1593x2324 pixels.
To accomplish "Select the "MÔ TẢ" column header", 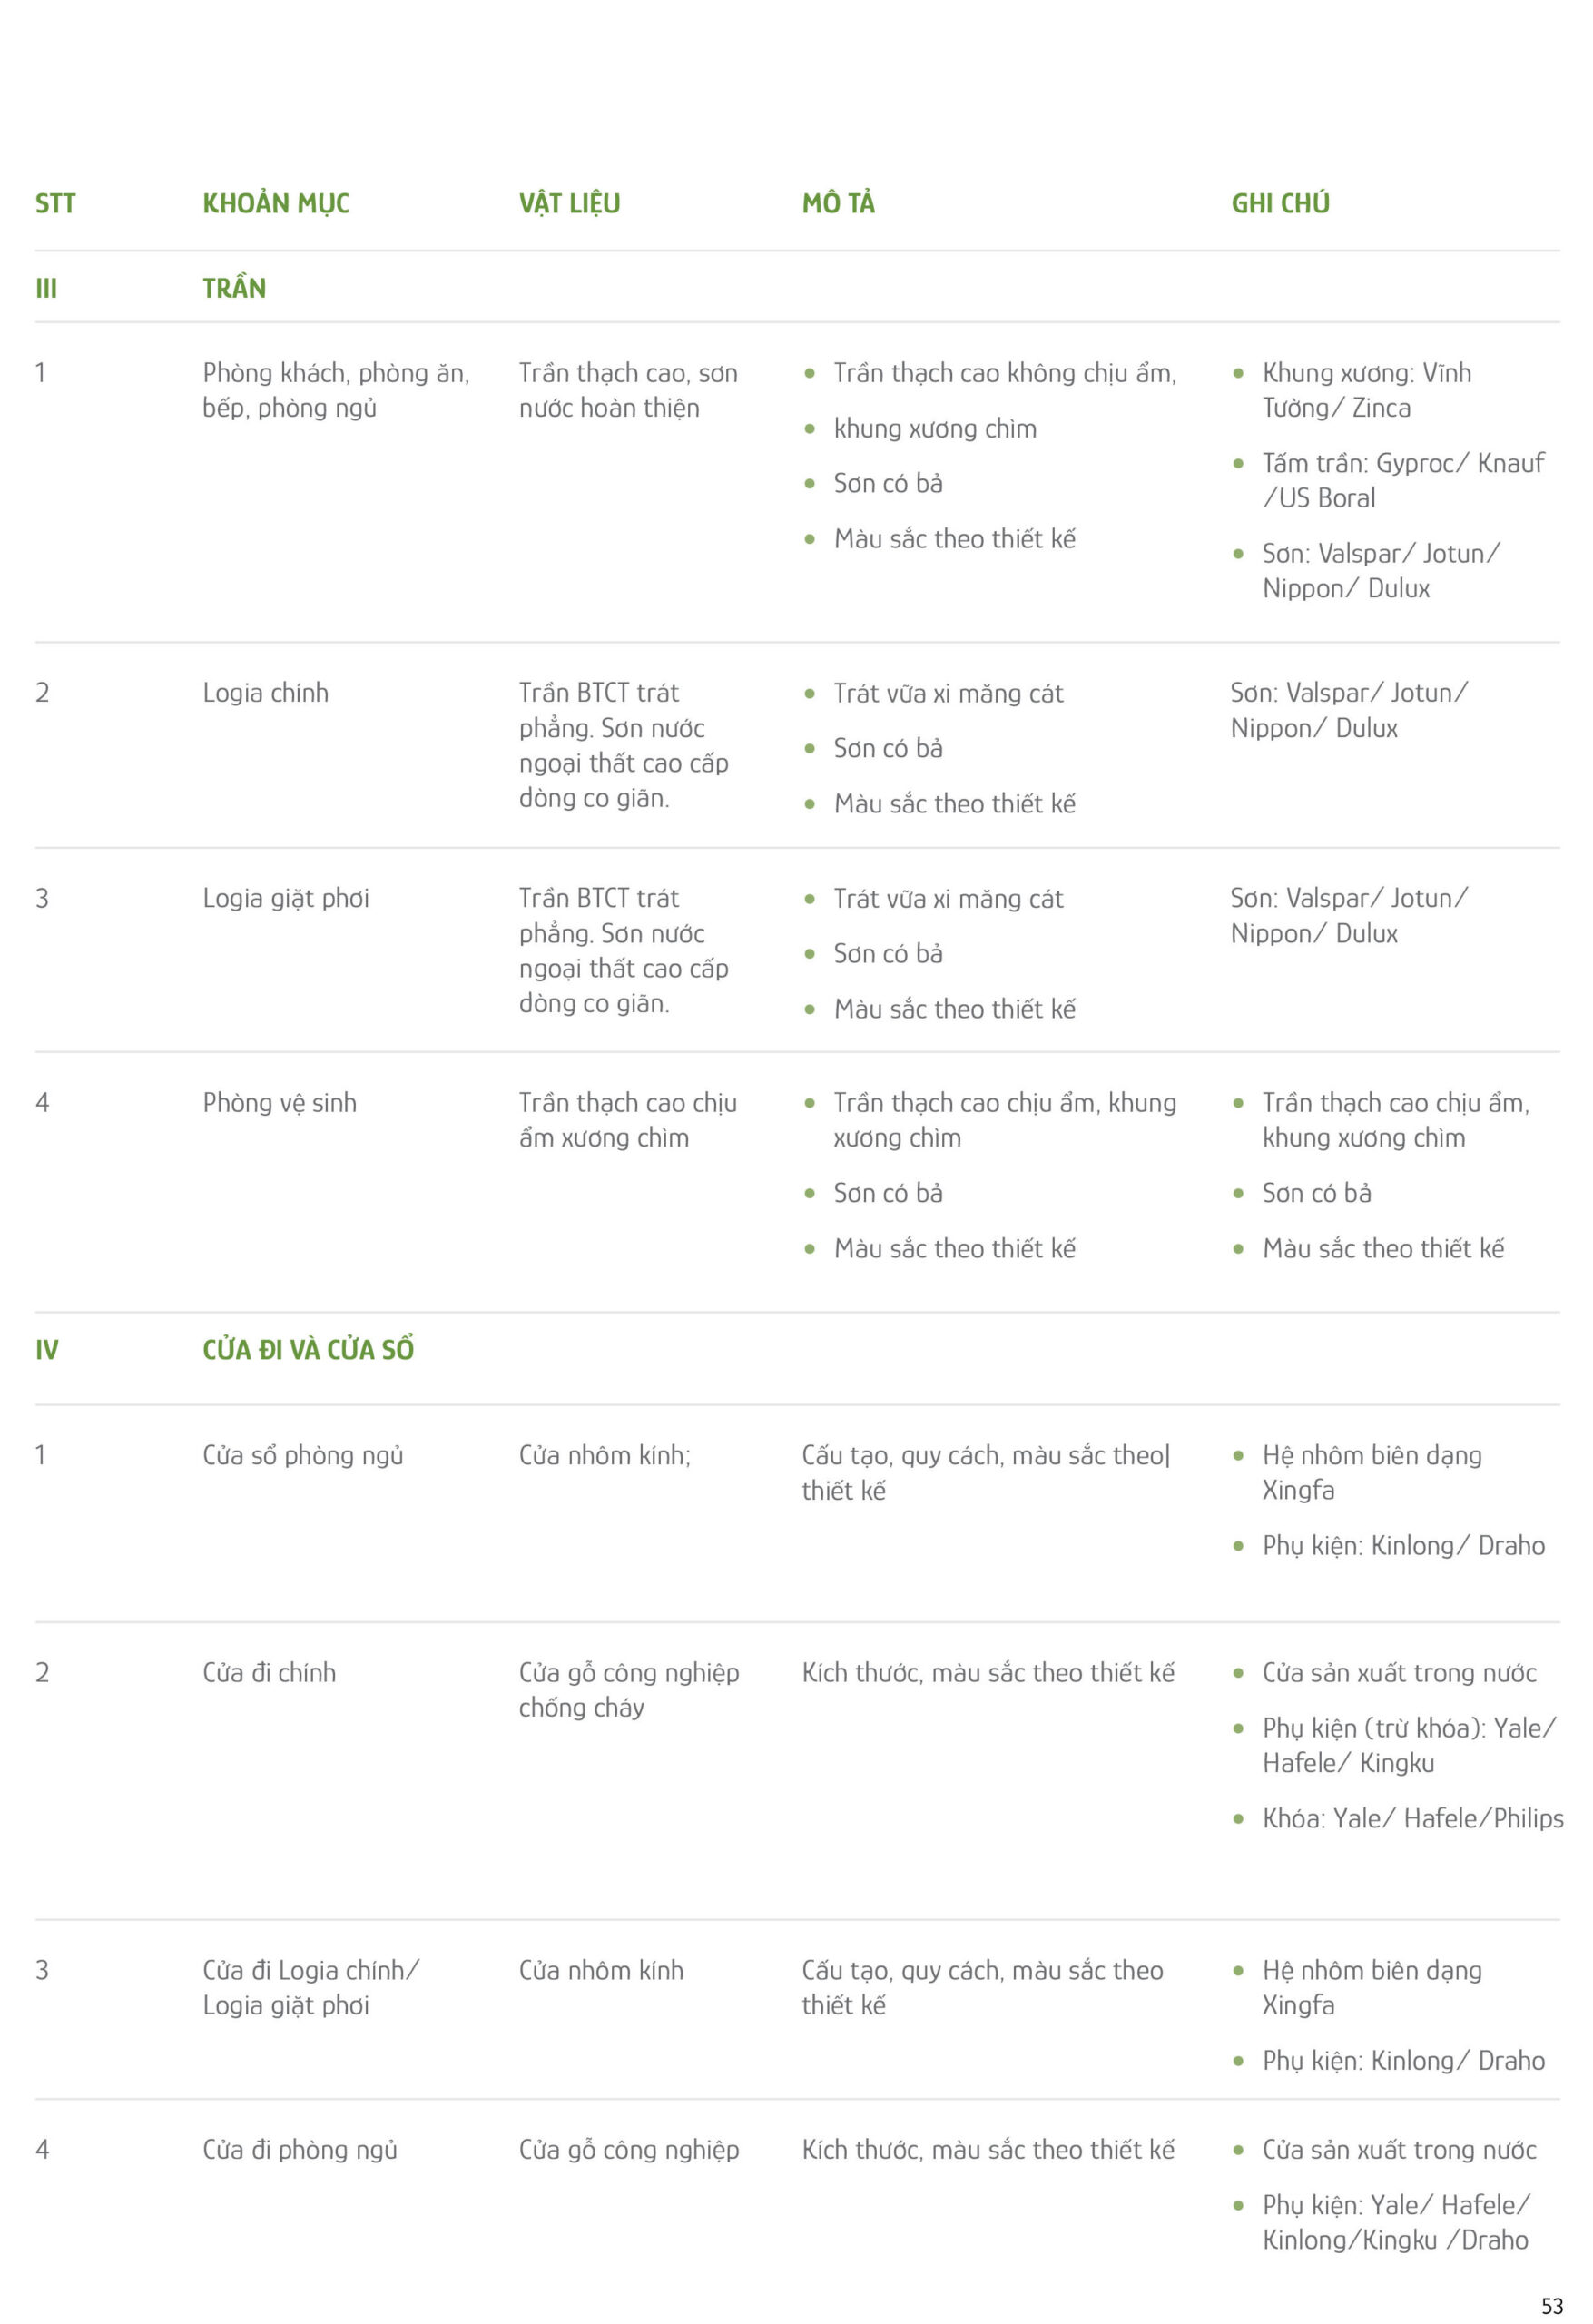I will 838,204.
